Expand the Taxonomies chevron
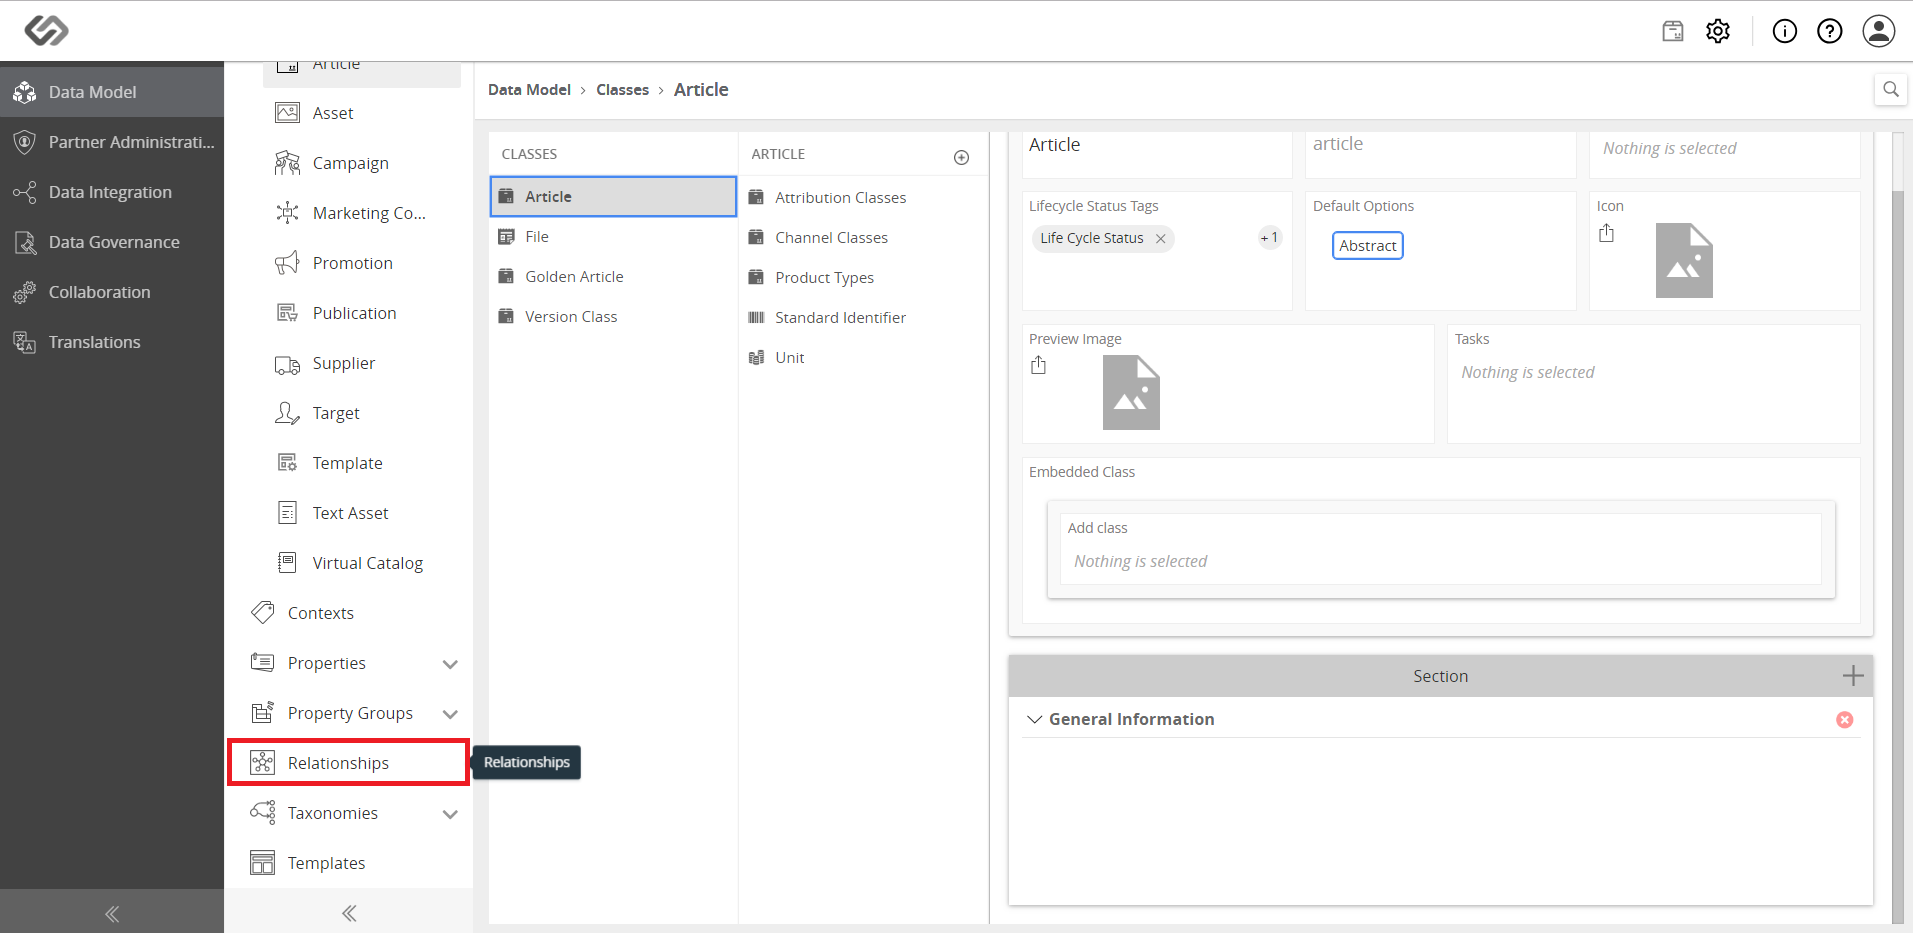This screenshot has width=1913, height=933. pos(450,814)
